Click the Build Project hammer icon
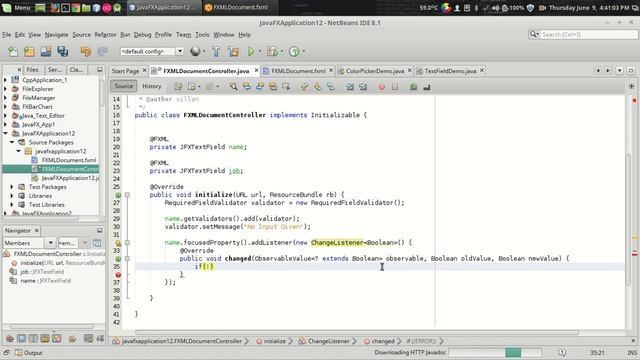Image resolution: width=640 pixels, height=360 pixels. coord(216,51)
